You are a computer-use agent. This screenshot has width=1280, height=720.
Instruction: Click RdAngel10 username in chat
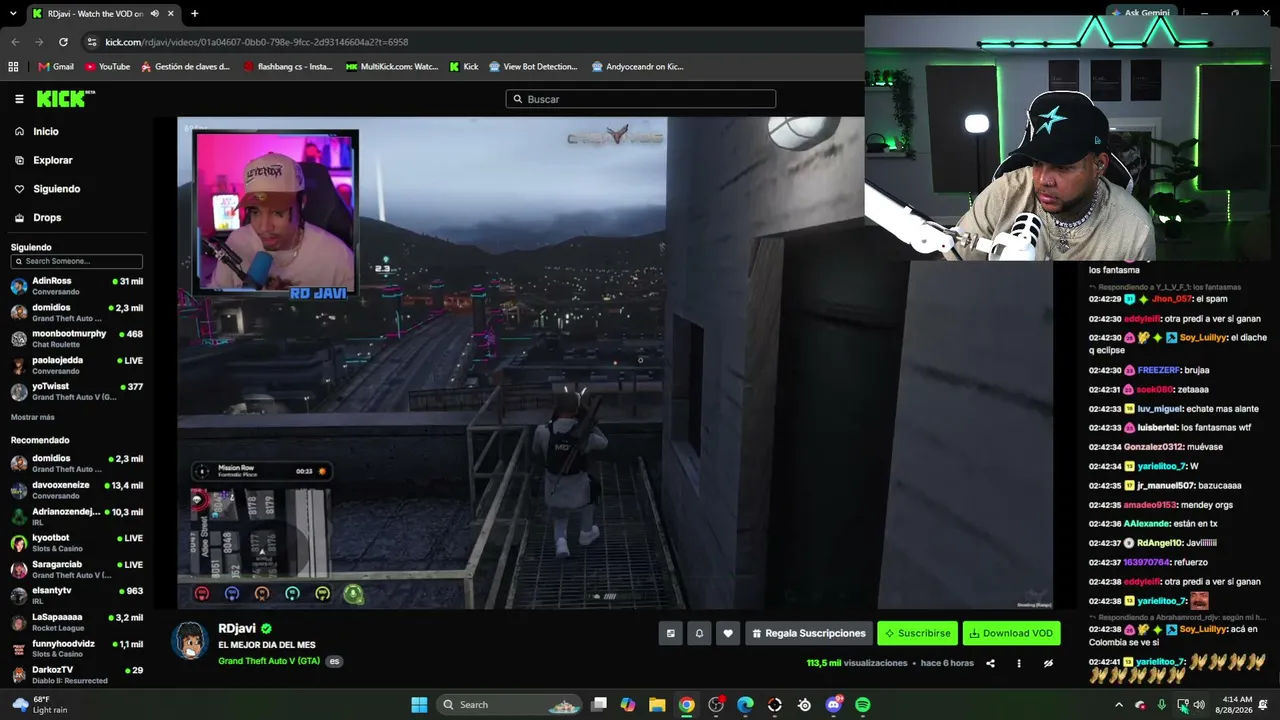click(1159, 543)
